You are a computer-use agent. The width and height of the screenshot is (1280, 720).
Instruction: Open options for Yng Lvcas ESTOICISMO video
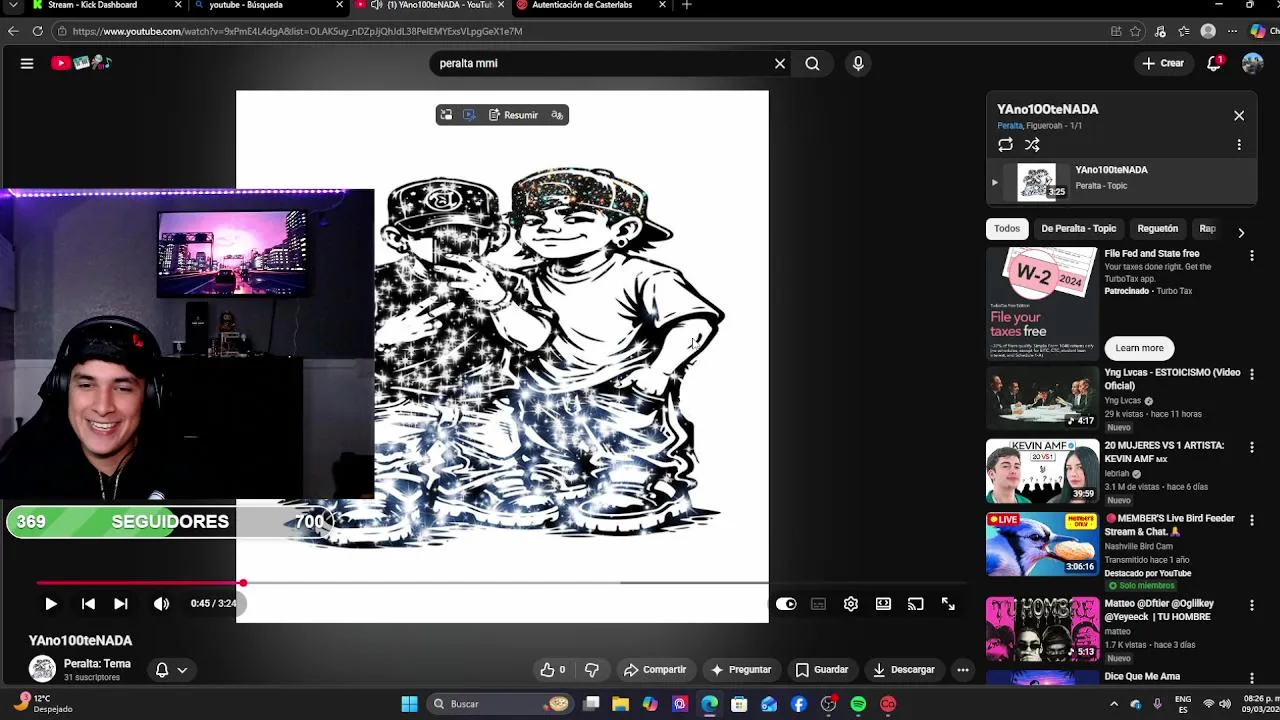click(1252, 374)
